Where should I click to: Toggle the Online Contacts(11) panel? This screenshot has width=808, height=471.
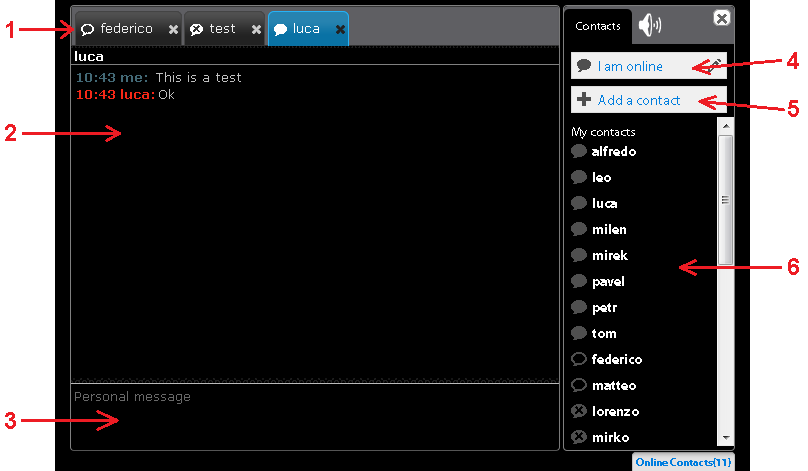[x=683, y=462]
